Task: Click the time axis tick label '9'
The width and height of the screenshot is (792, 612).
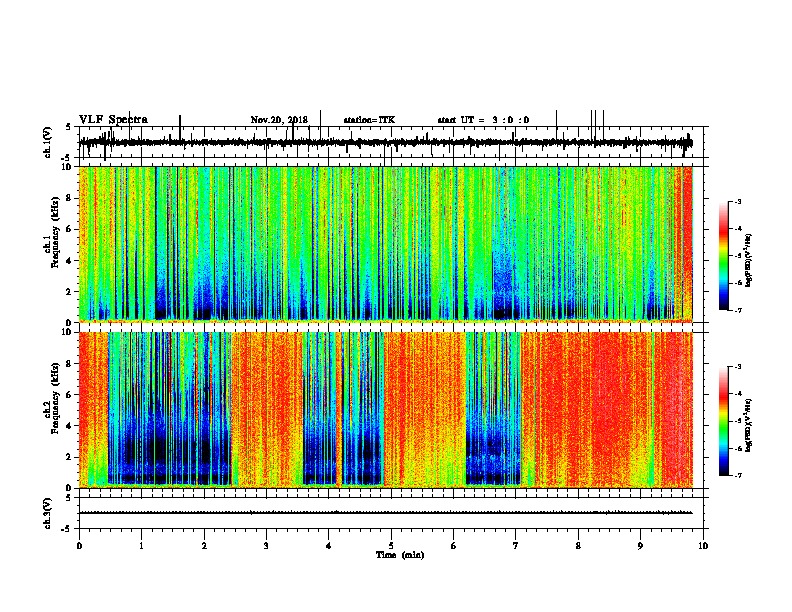Action: click(x=640, y=546)
